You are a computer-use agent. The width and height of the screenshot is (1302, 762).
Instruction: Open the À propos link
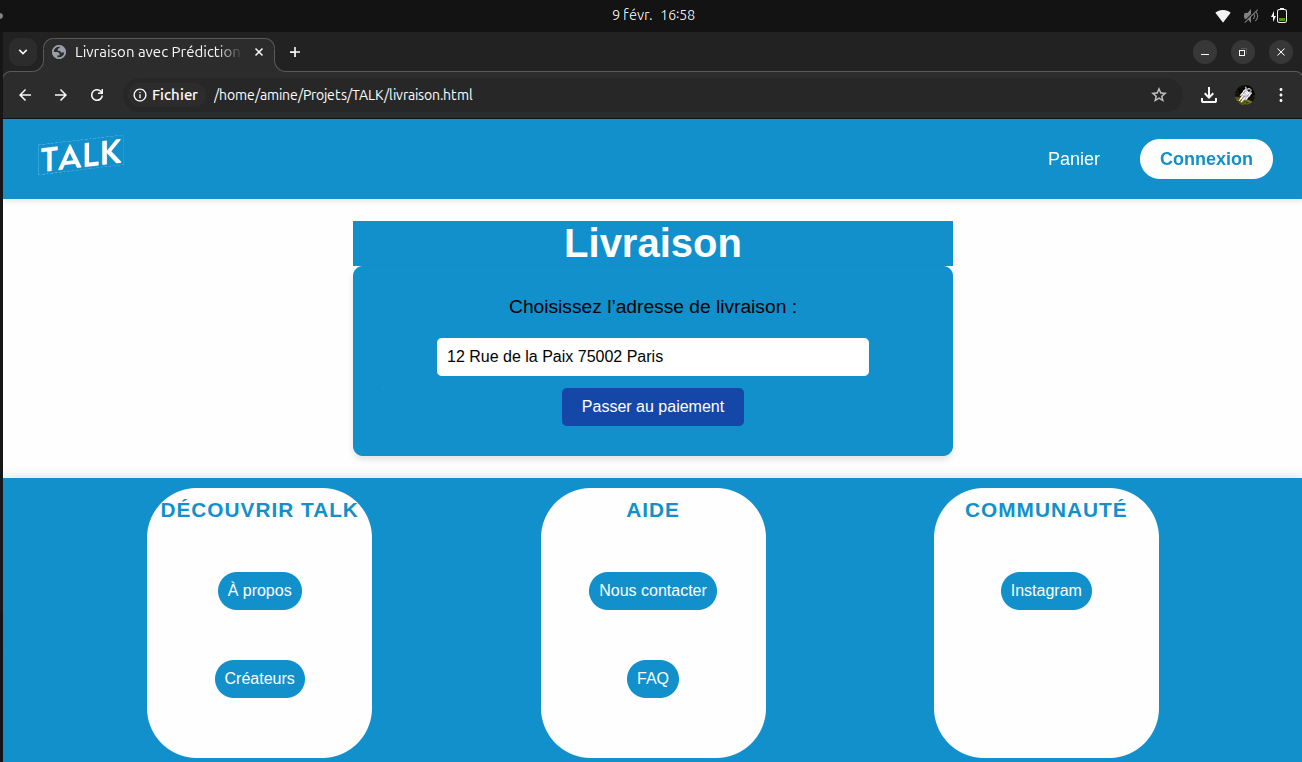point(259,591)
